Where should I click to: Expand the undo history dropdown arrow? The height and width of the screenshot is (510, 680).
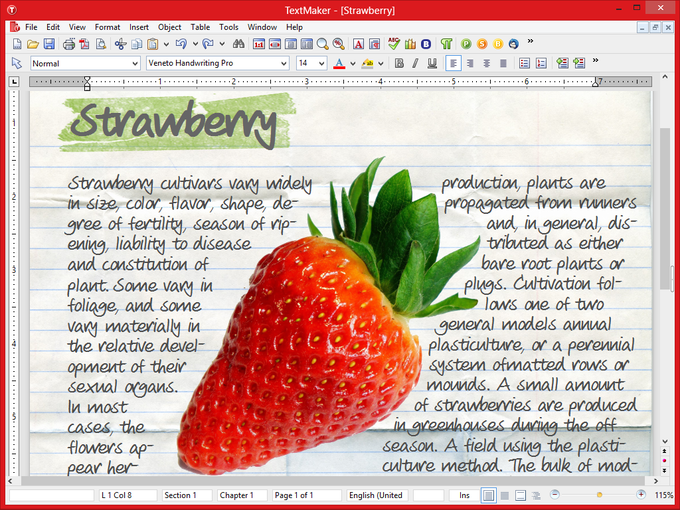coord(195,44)
